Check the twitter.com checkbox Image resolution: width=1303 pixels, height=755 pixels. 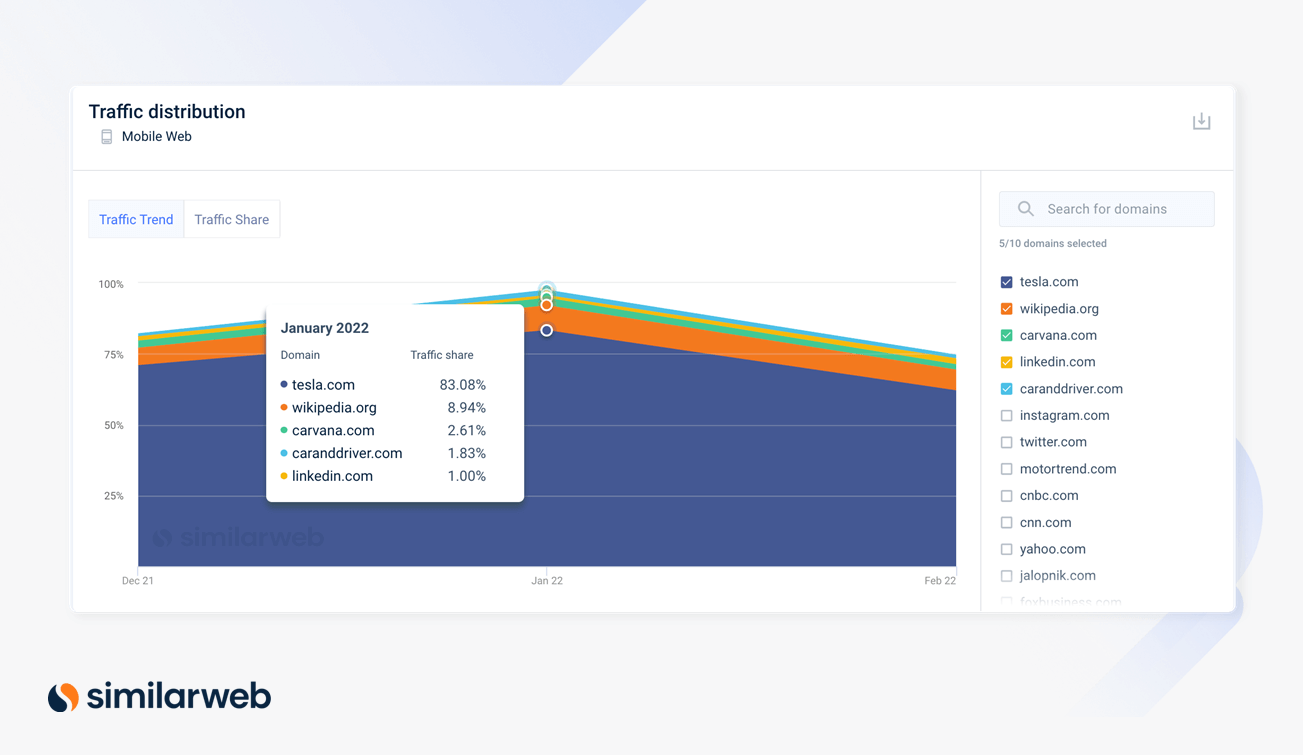tap(1007, 442)
